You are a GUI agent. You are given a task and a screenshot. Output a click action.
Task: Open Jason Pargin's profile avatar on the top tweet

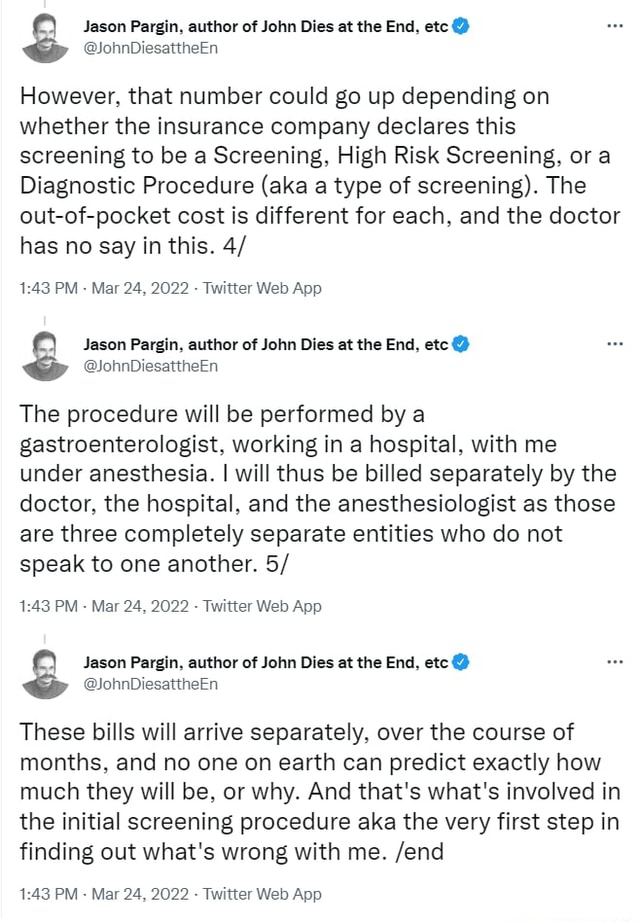coord(44,36)
